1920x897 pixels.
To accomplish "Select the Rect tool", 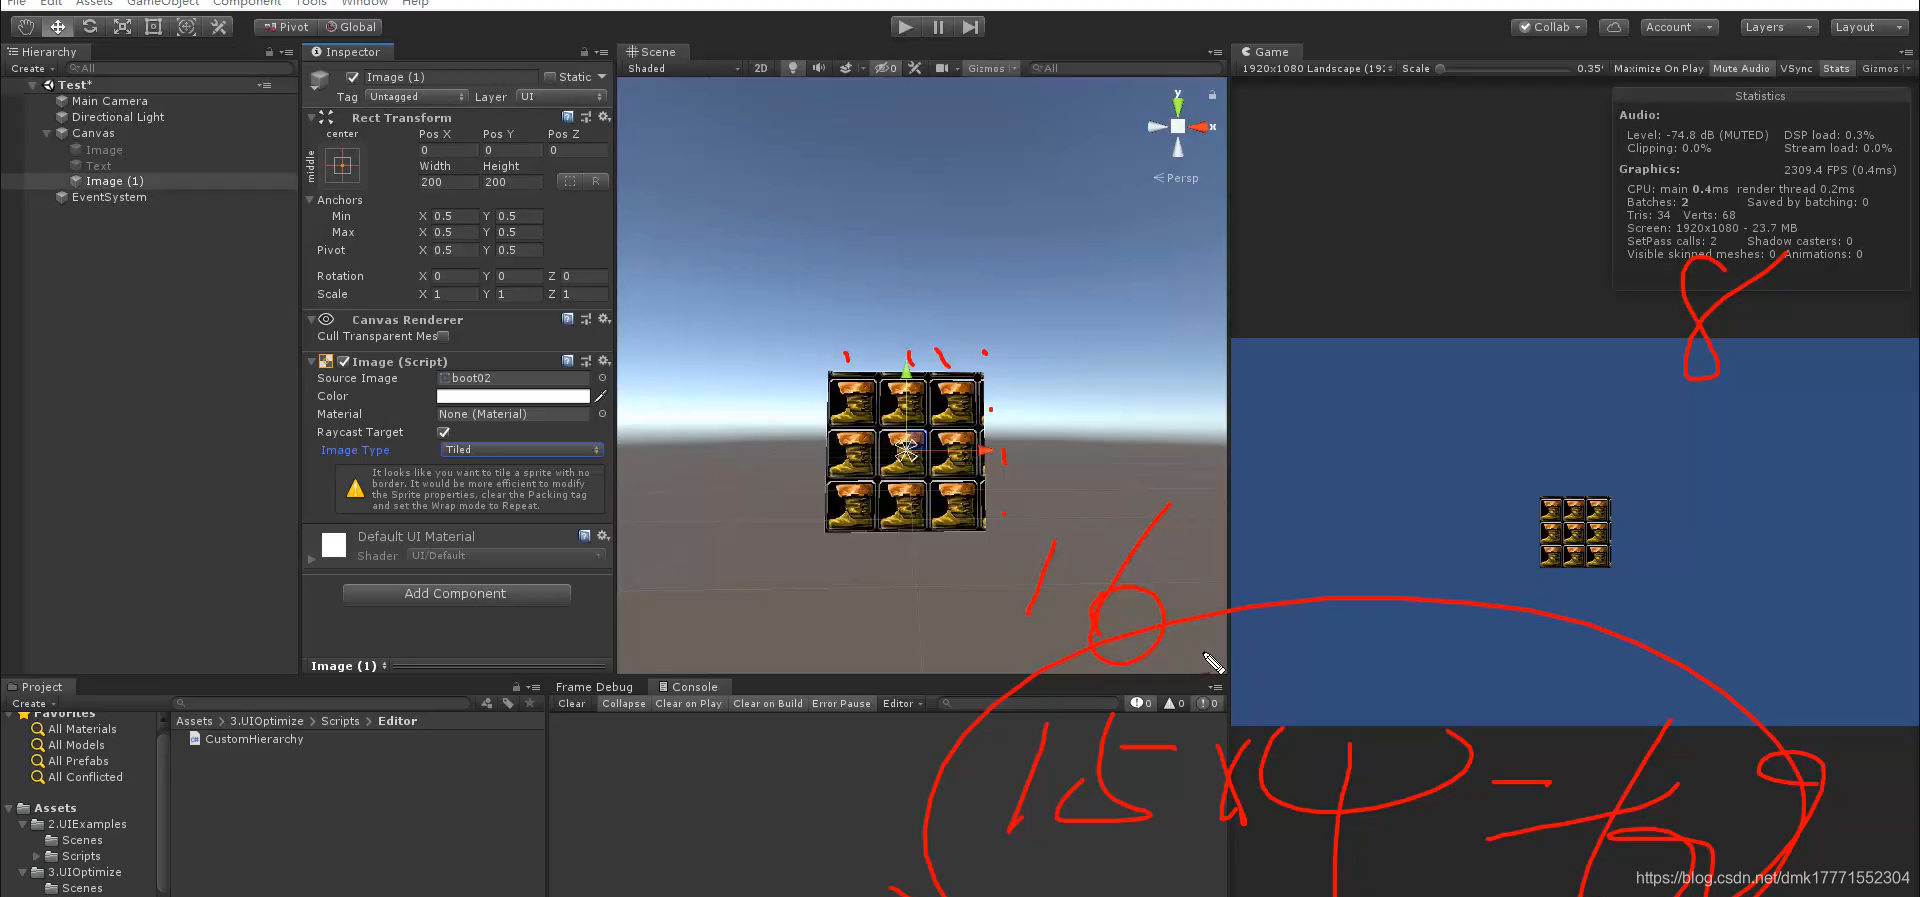I will [x=154, y=27].
